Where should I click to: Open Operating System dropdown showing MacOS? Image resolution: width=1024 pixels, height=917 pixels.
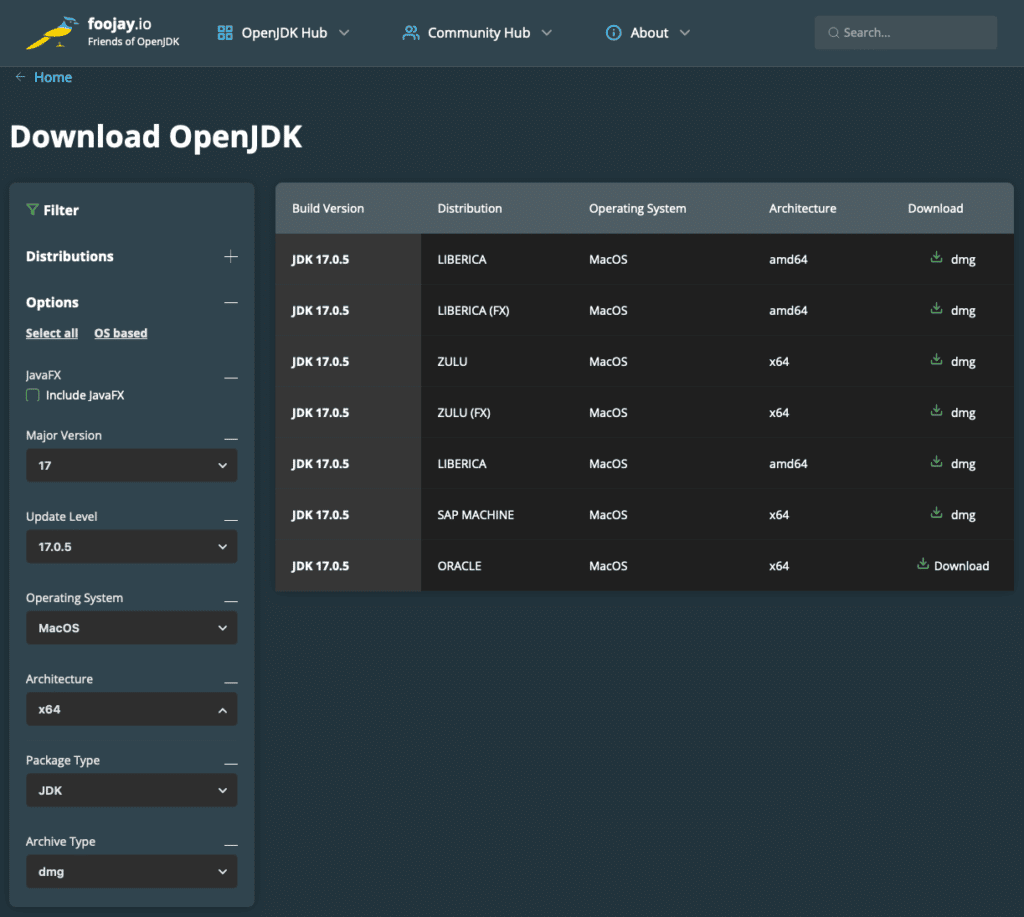tap(132, 628)
